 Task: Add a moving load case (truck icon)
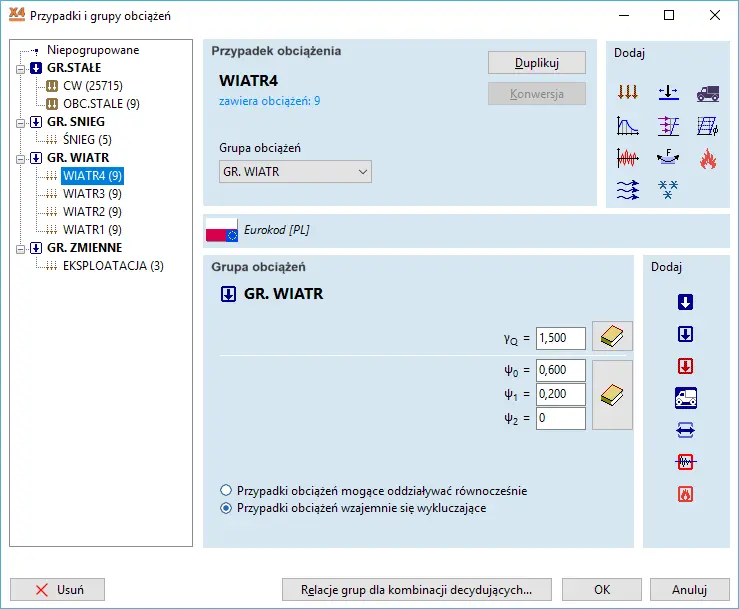coord(707,93)
